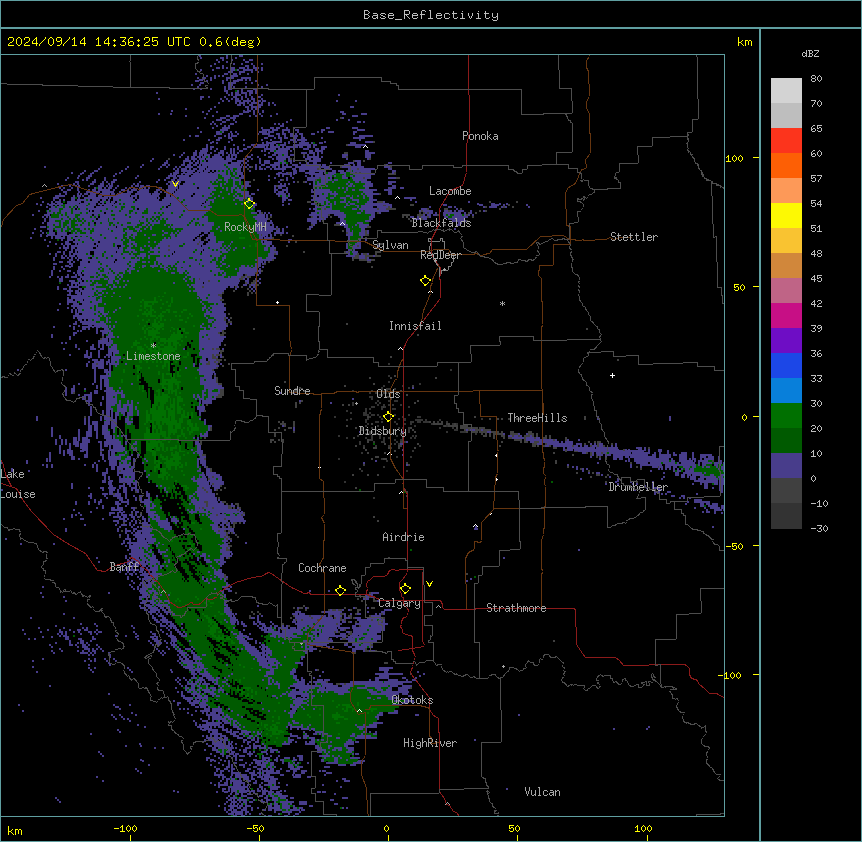The height and width of the screenshot is (842, 862).
Task: Select the bright green 20-30 dBZ swatch
Action: (786, 416)
